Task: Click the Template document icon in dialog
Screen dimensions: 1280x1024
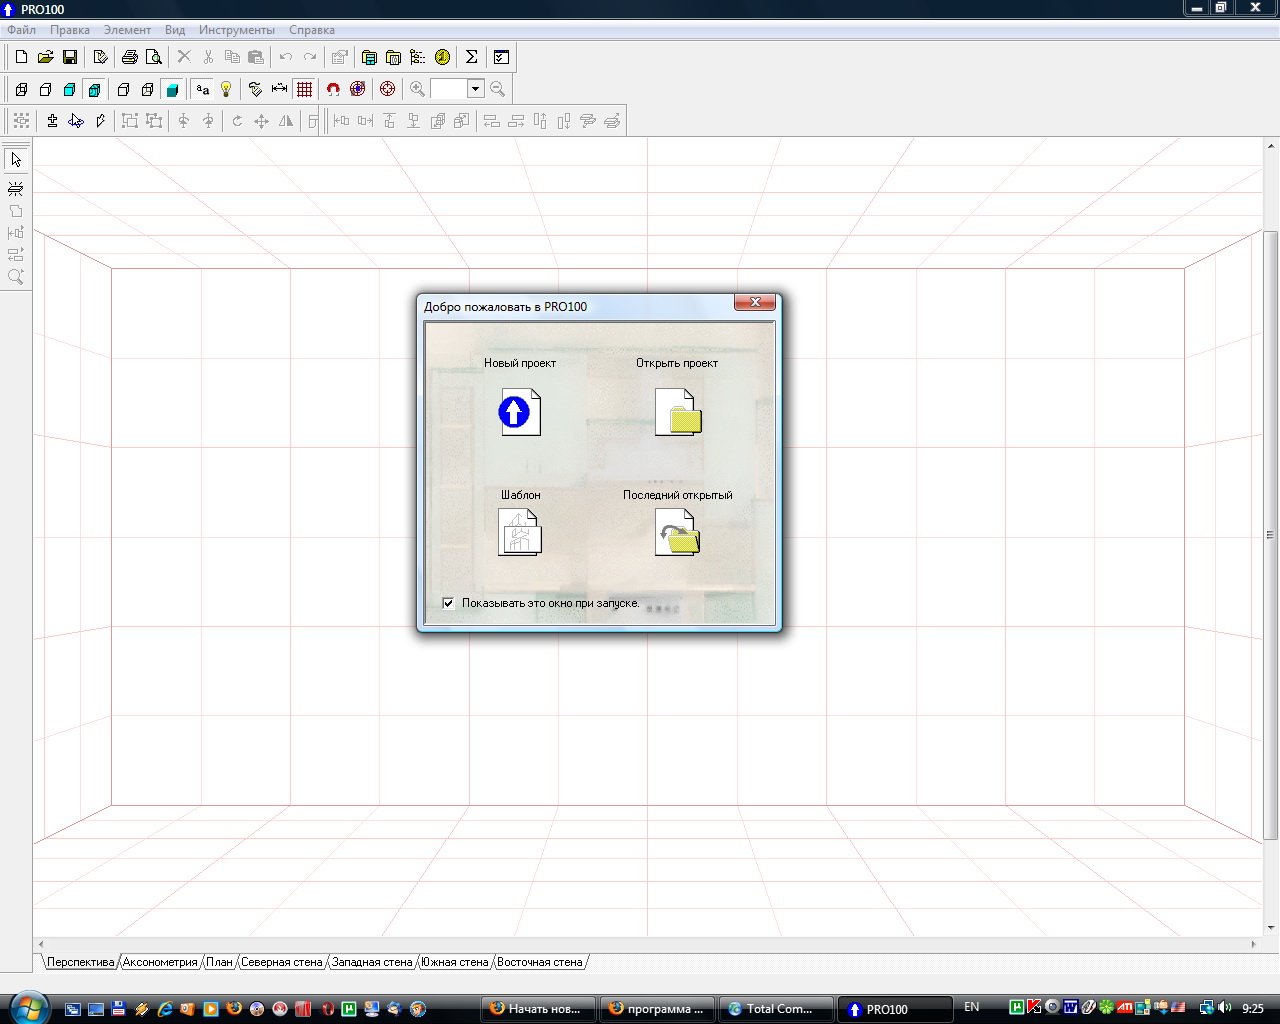Action: (520, 532)
